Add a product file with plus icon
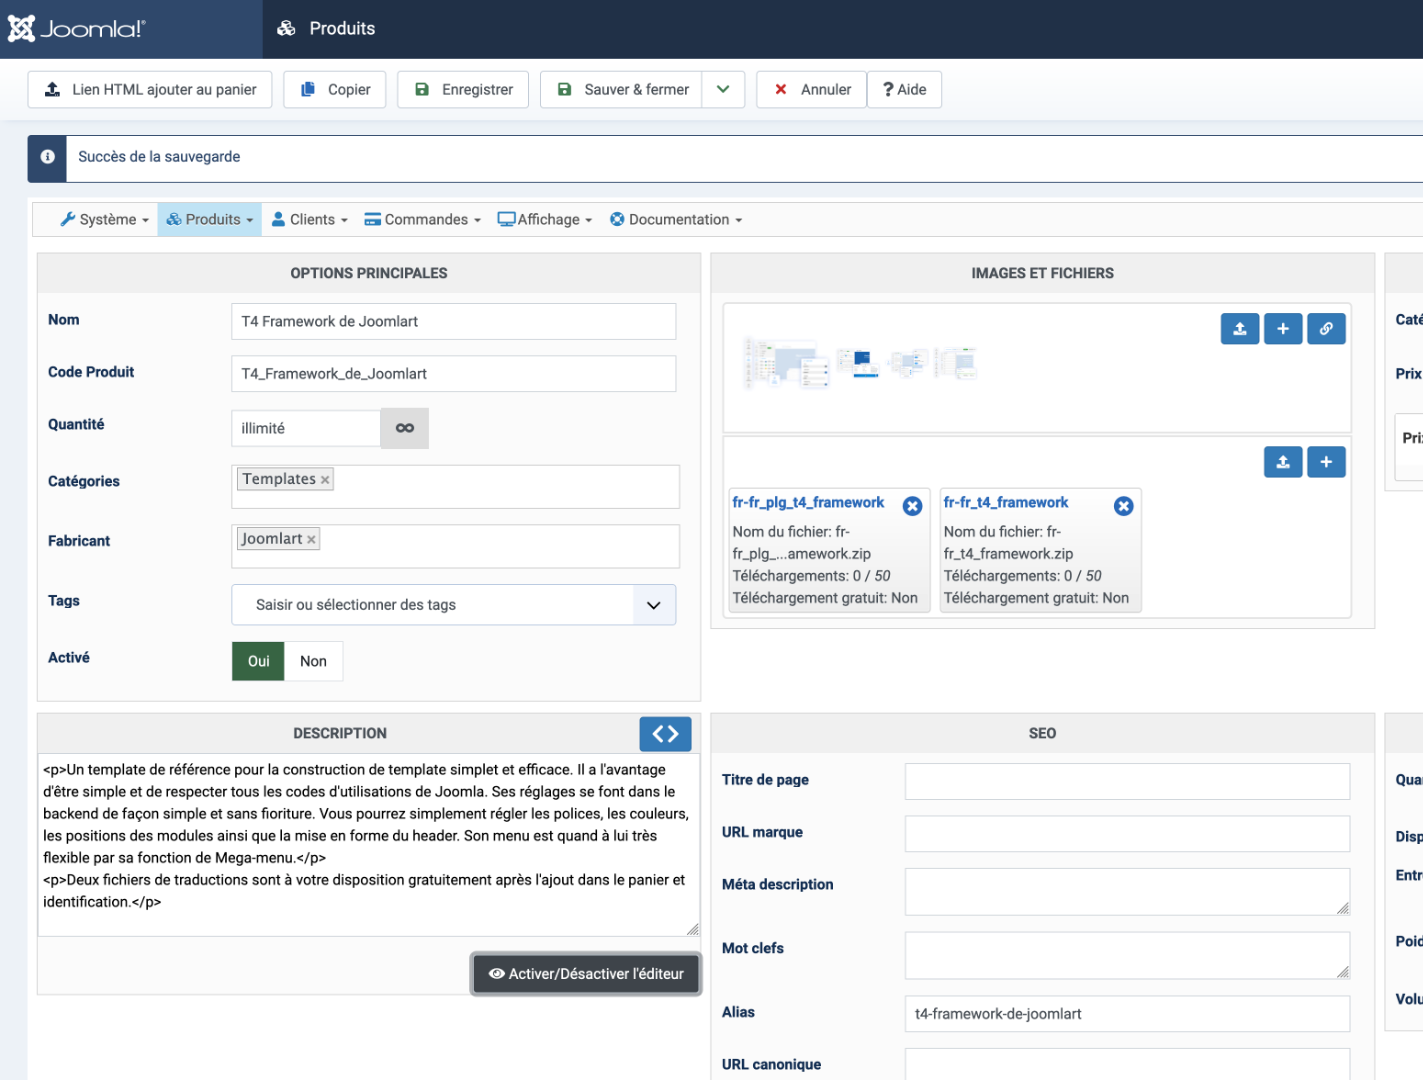 point(1326,462)
